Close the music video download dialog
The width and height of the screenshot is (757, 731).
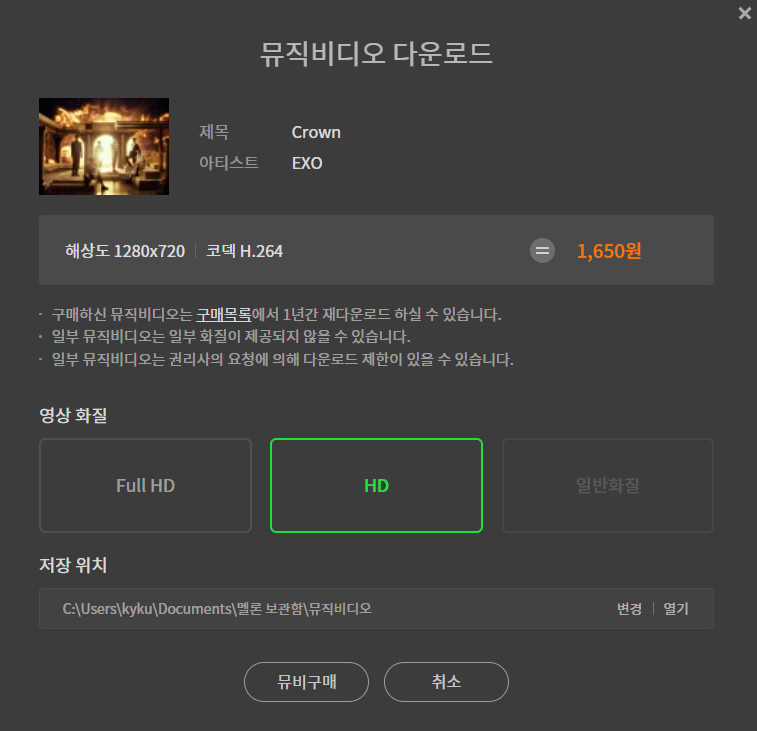click(x=744, y=13)
